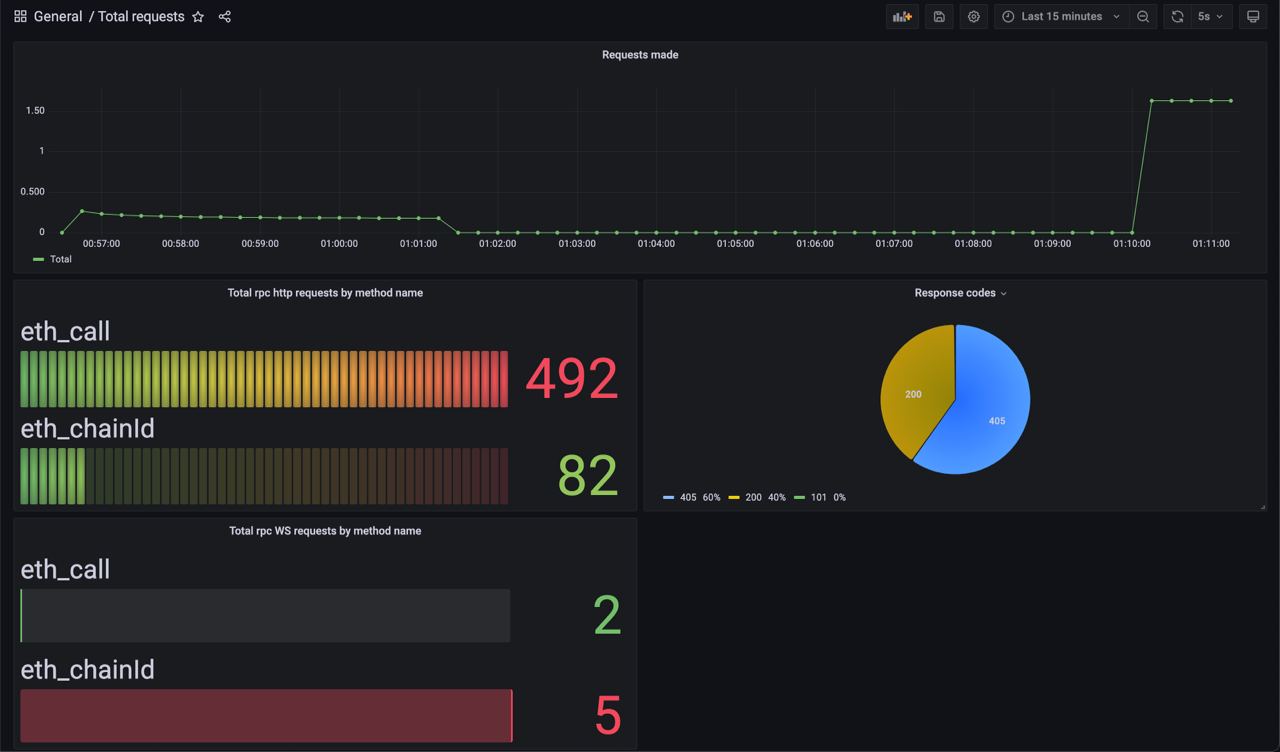Click the http eth_chainId label
This screenshot has height=752, width=1280.
(x=88, y=429)
